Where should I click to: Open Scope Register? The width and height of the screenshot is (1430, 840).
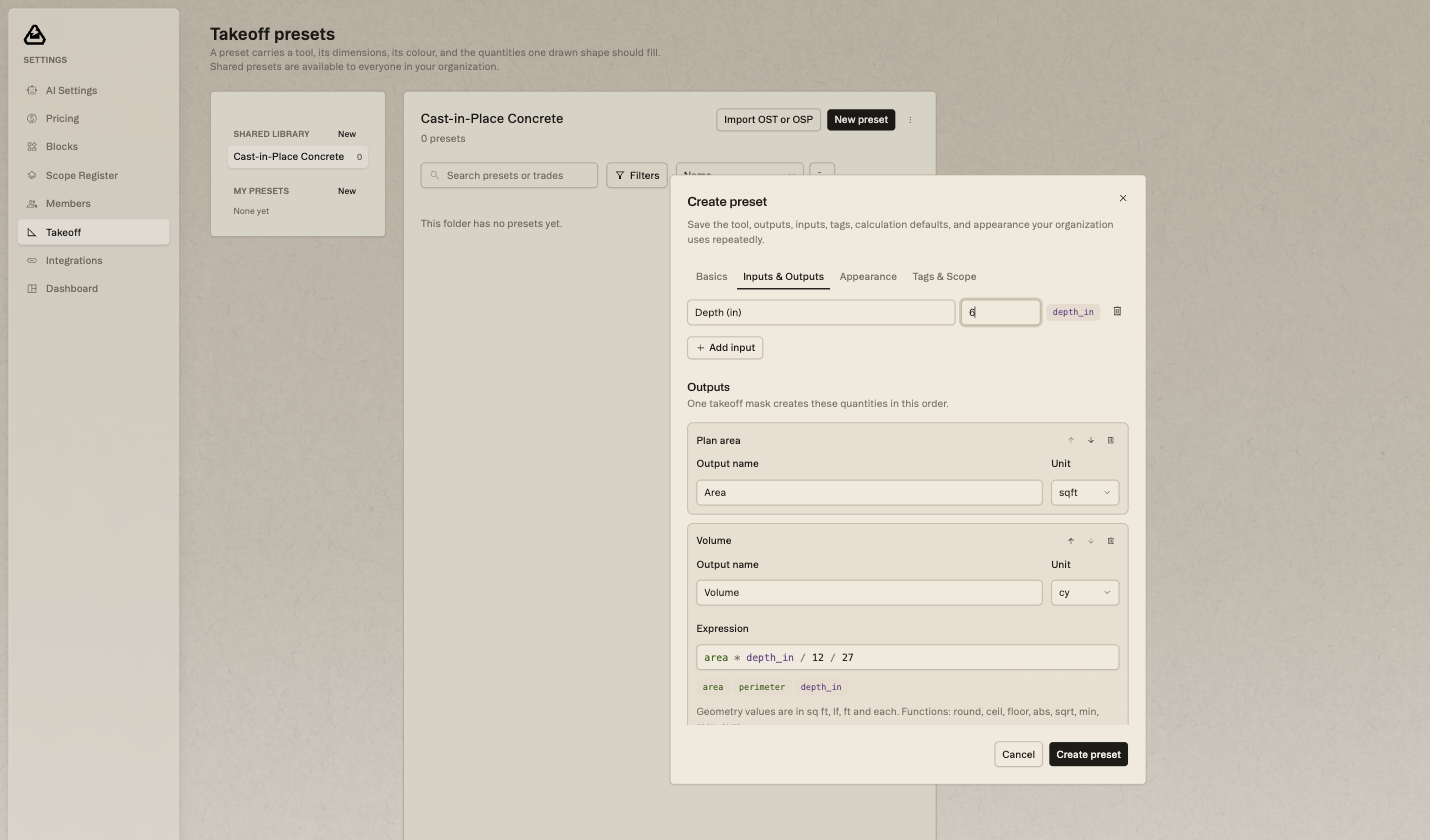pyautogui.click(x=93, y=175)
